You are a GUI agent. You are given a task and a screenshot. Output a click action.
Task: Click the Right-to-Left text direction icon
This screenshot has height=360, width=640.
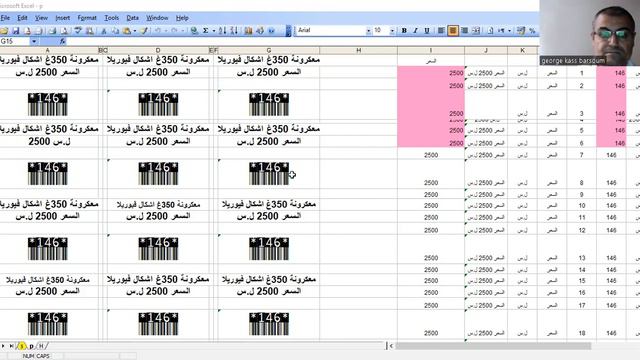coord(502,31)
